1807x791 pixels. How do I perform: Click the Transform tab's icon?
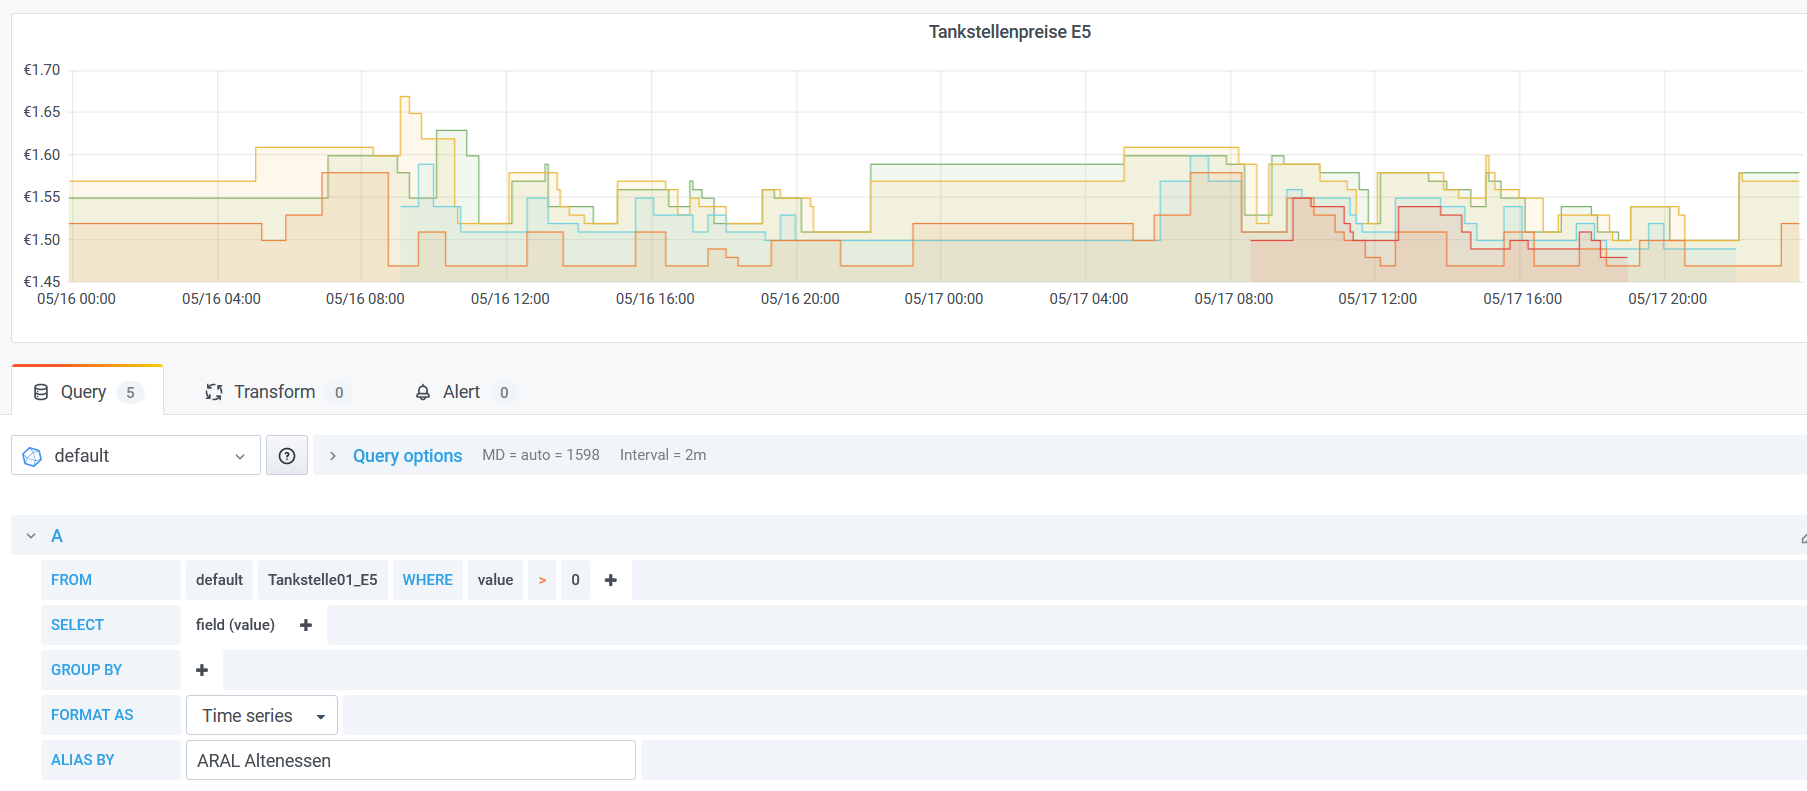pos(214,392)
